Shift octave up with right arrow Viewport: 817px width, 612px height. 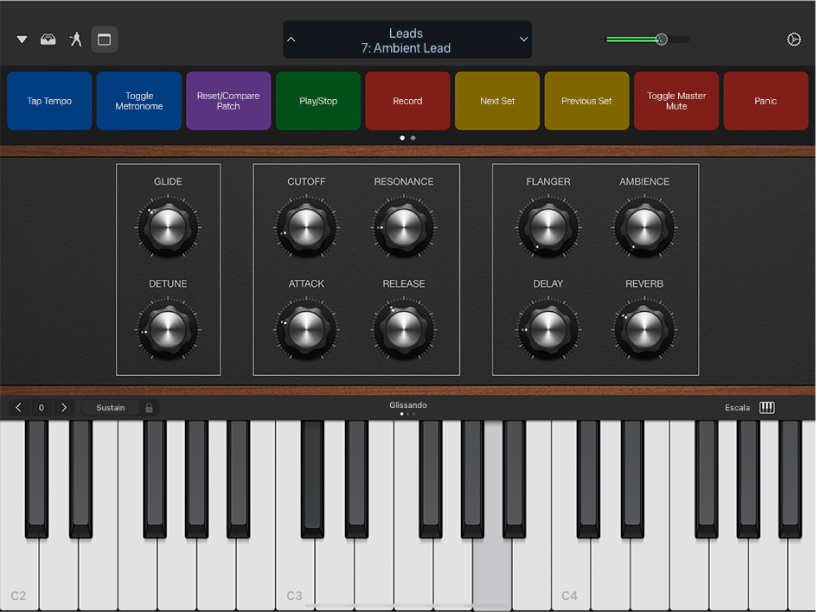[x=64, y=407]
